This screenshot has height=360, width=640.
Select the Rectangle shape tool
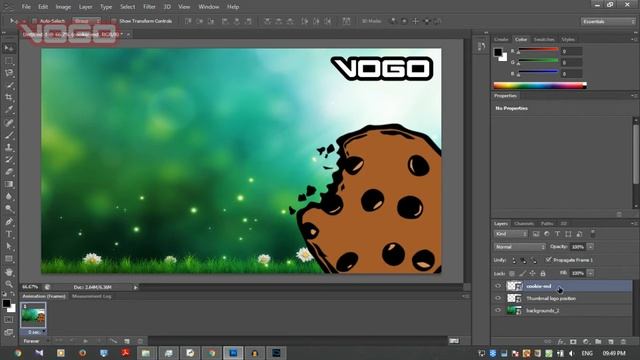pos(9,259)
